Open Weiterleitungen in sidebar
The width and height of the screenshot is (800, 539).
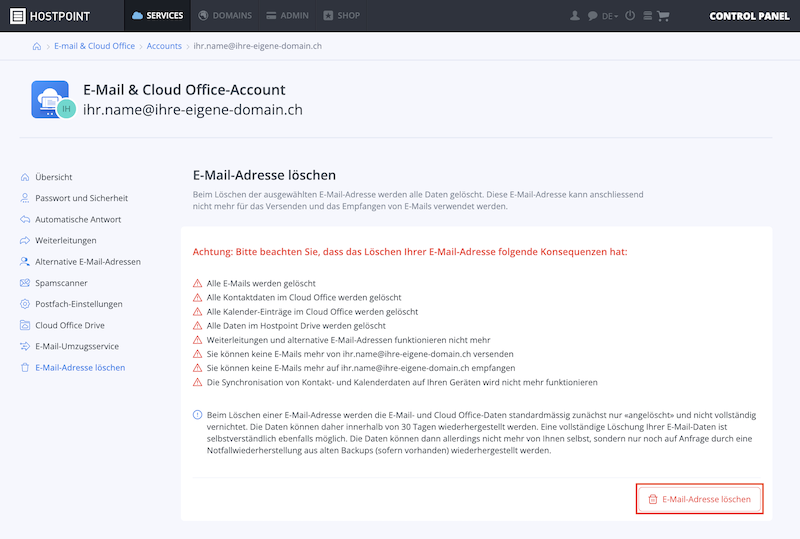click(x=65, y=240)
